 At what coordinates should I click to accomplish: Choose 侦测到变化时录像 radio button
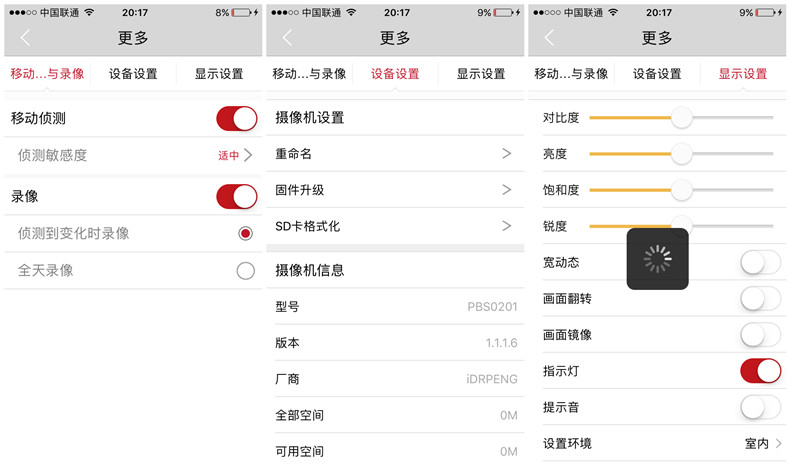click(245, 233)
